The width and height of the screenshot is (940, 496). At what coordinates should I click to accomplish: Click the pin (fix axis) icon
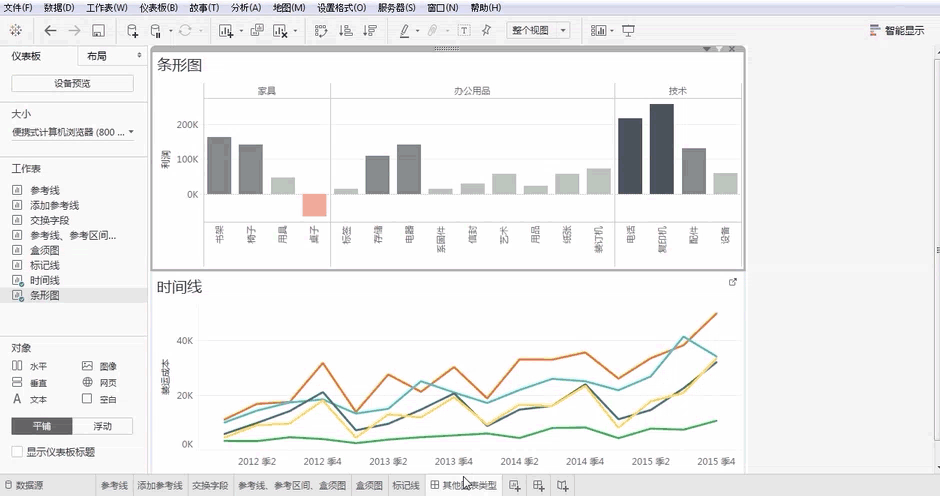(x=486, y=31)
